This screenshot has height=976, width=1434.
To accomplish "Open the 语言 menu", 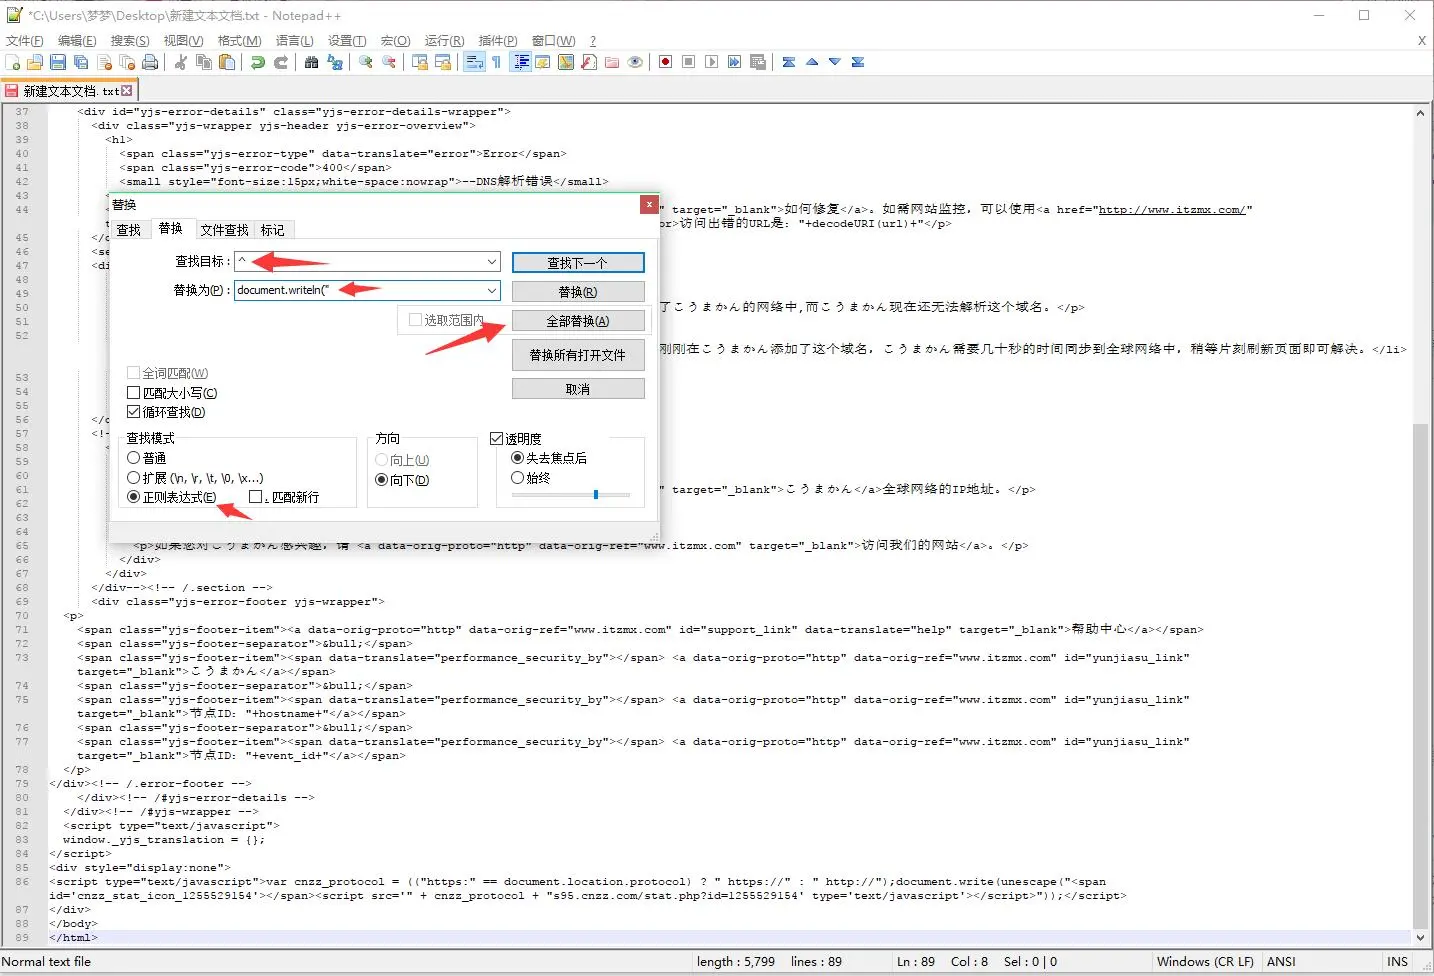I will tap(295, 41).
